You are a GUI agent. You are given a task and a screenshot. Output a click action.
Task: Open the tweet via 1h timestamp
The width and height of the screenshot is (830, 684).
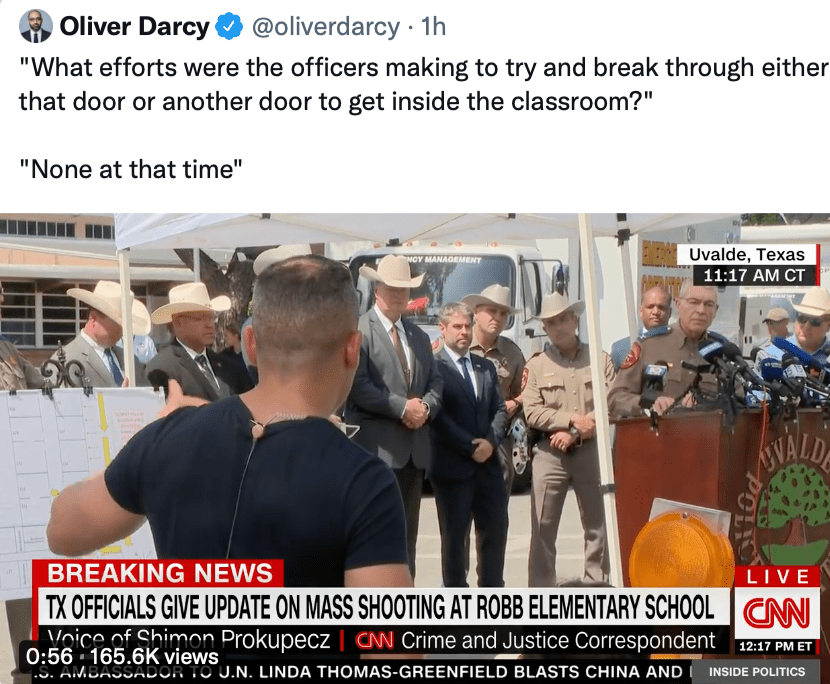[x=433, y=27]
